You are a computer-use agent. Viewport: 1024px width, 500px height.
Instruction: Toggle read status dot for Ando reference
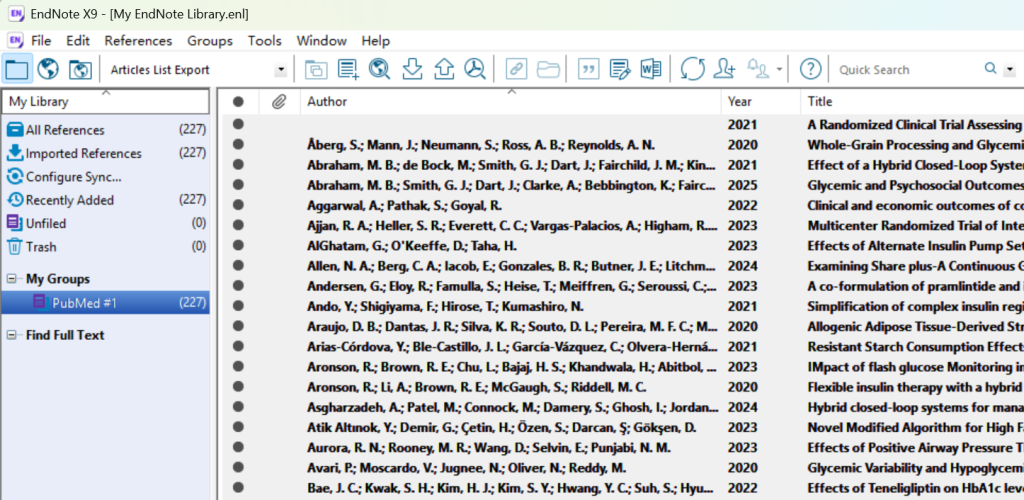(238, 305)
